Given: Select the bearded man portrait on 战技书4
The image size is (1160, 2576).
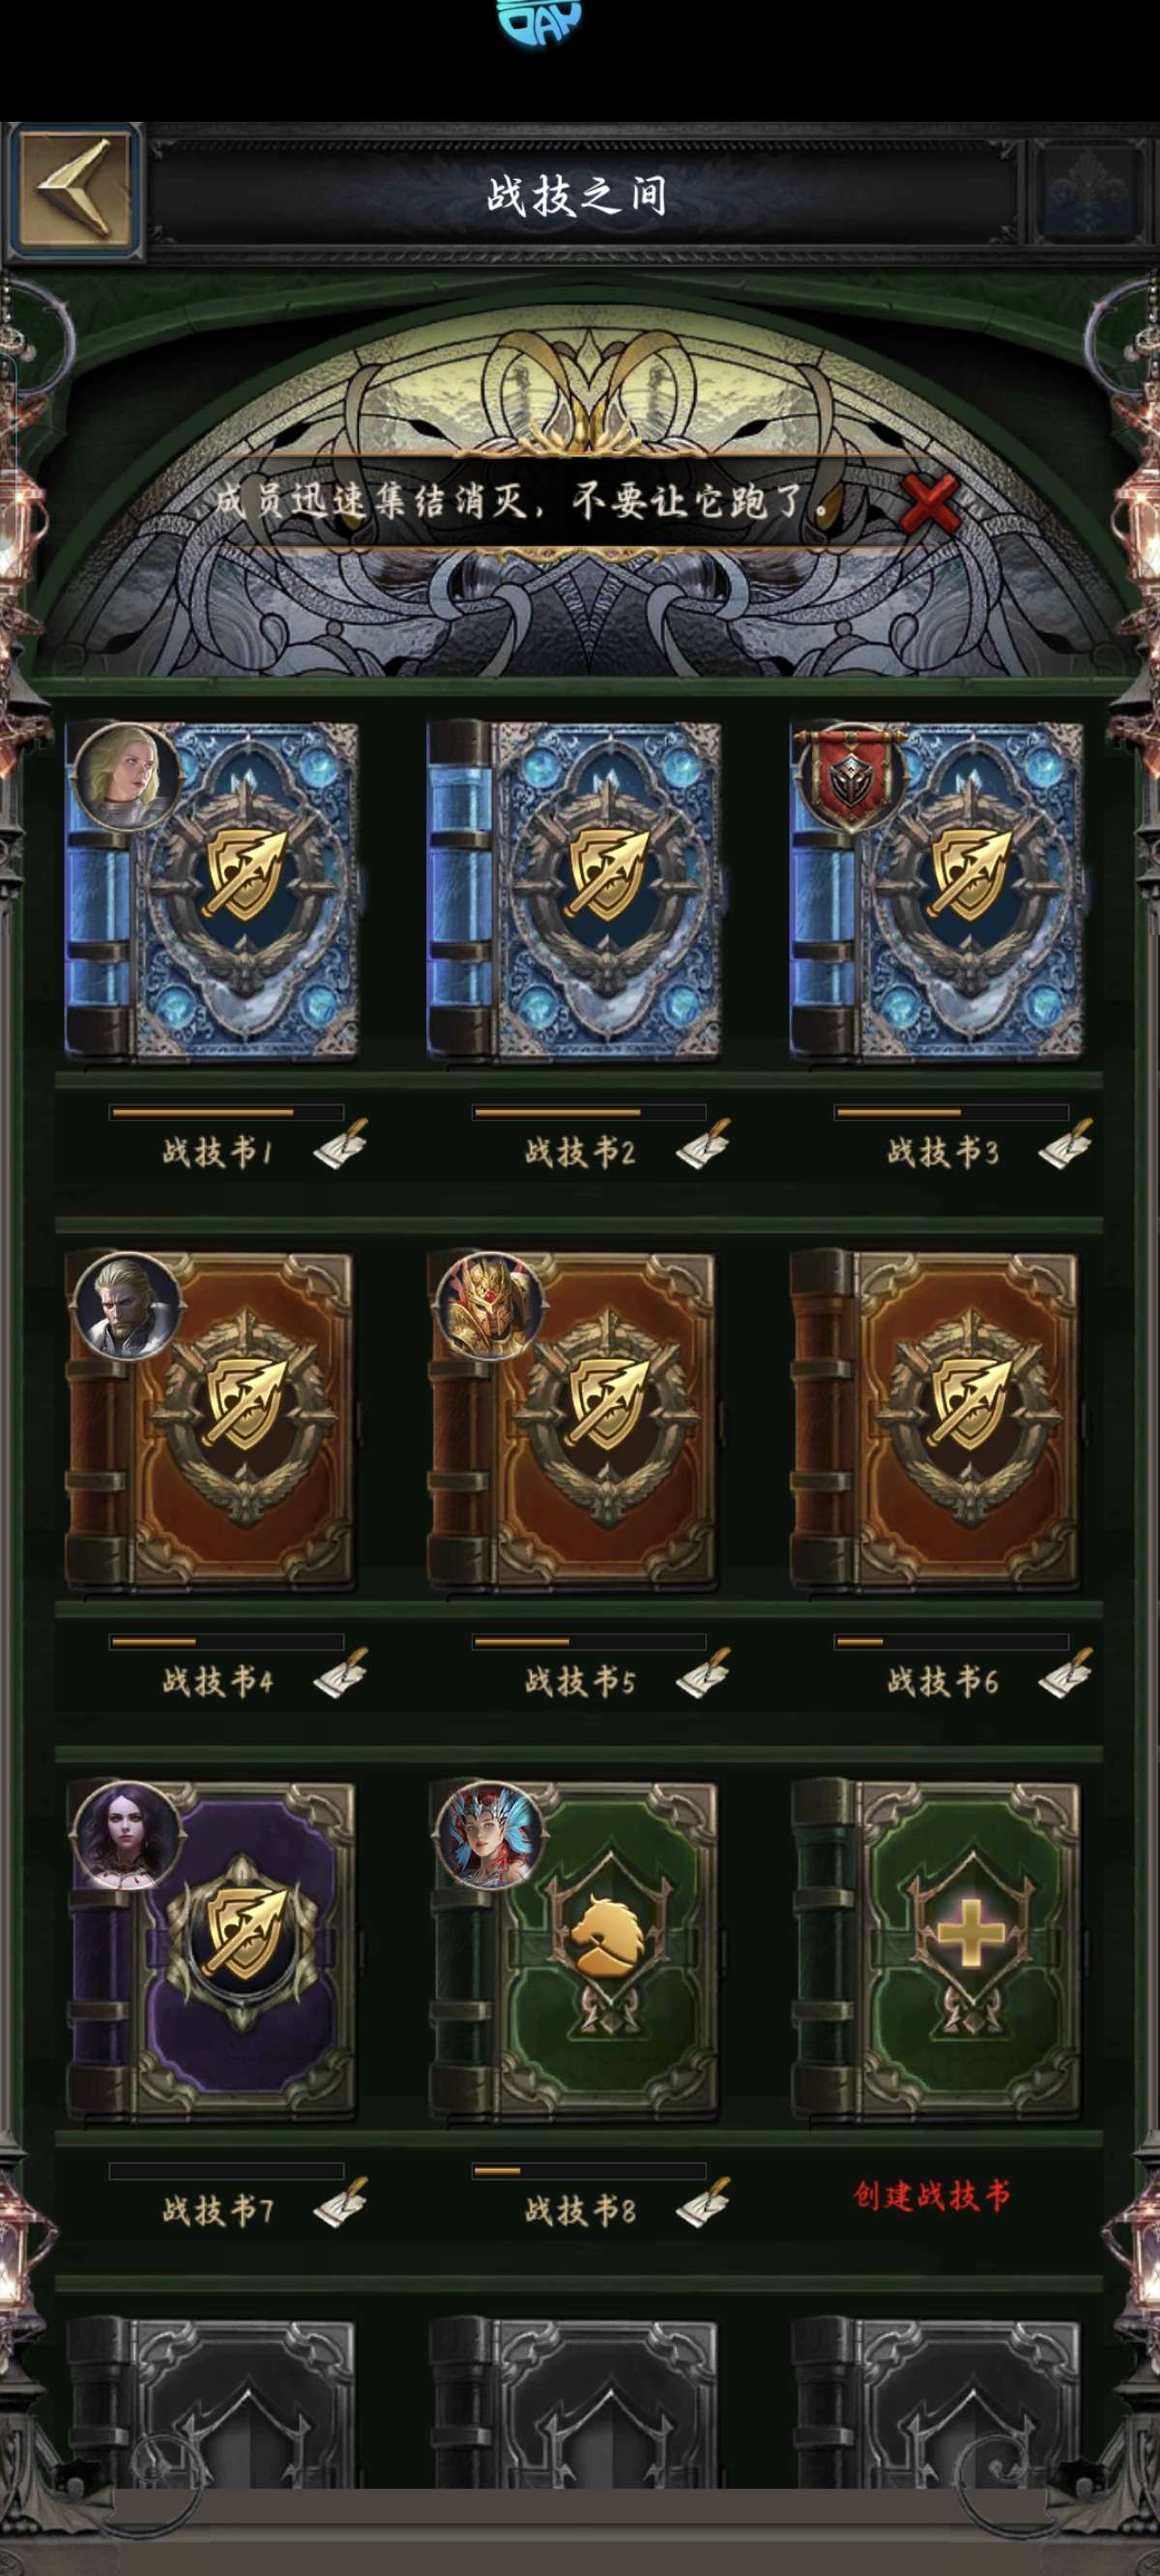Looking at the screenshot, I should coord(127,1306).
